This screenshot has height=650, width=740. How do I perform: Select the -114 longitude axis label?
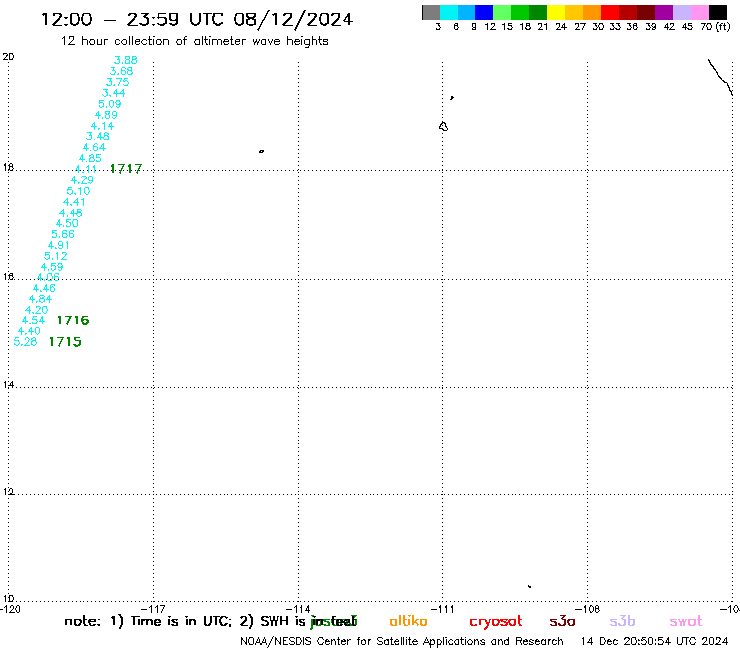(x=298, y=609)
